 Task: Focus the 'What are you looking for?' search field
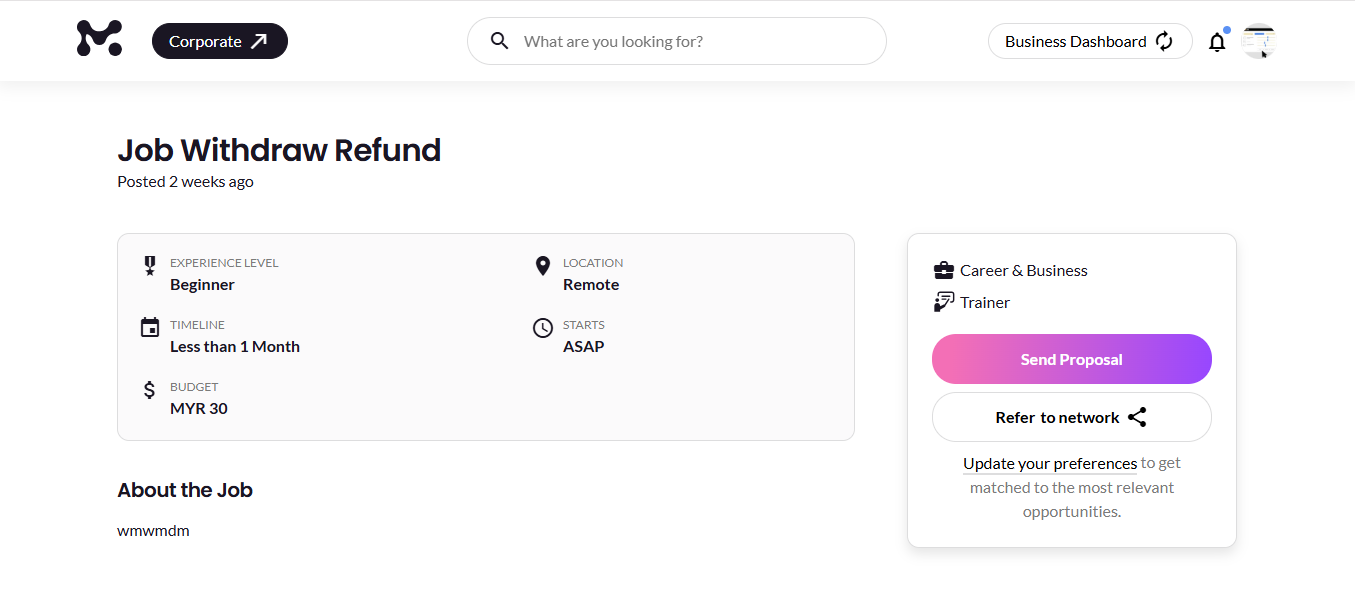[x=690, y=41]
